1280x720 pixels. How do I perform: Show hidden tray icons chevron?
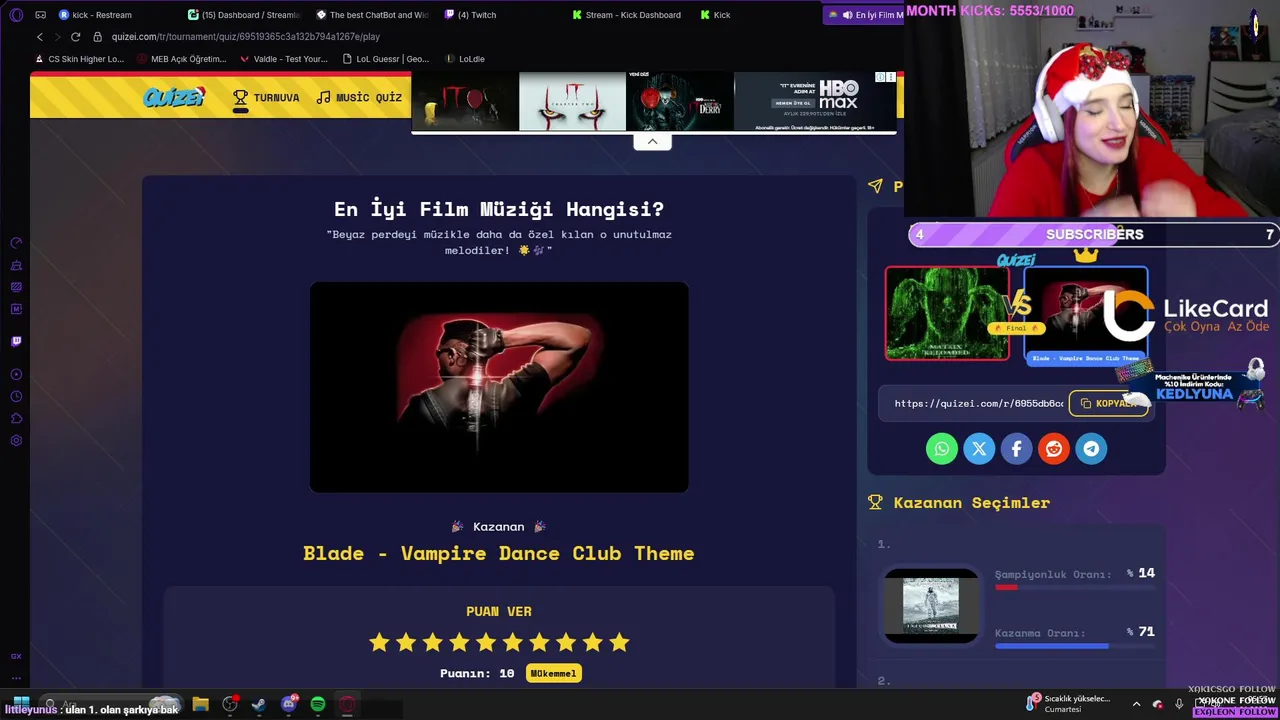coord(1136,704)
